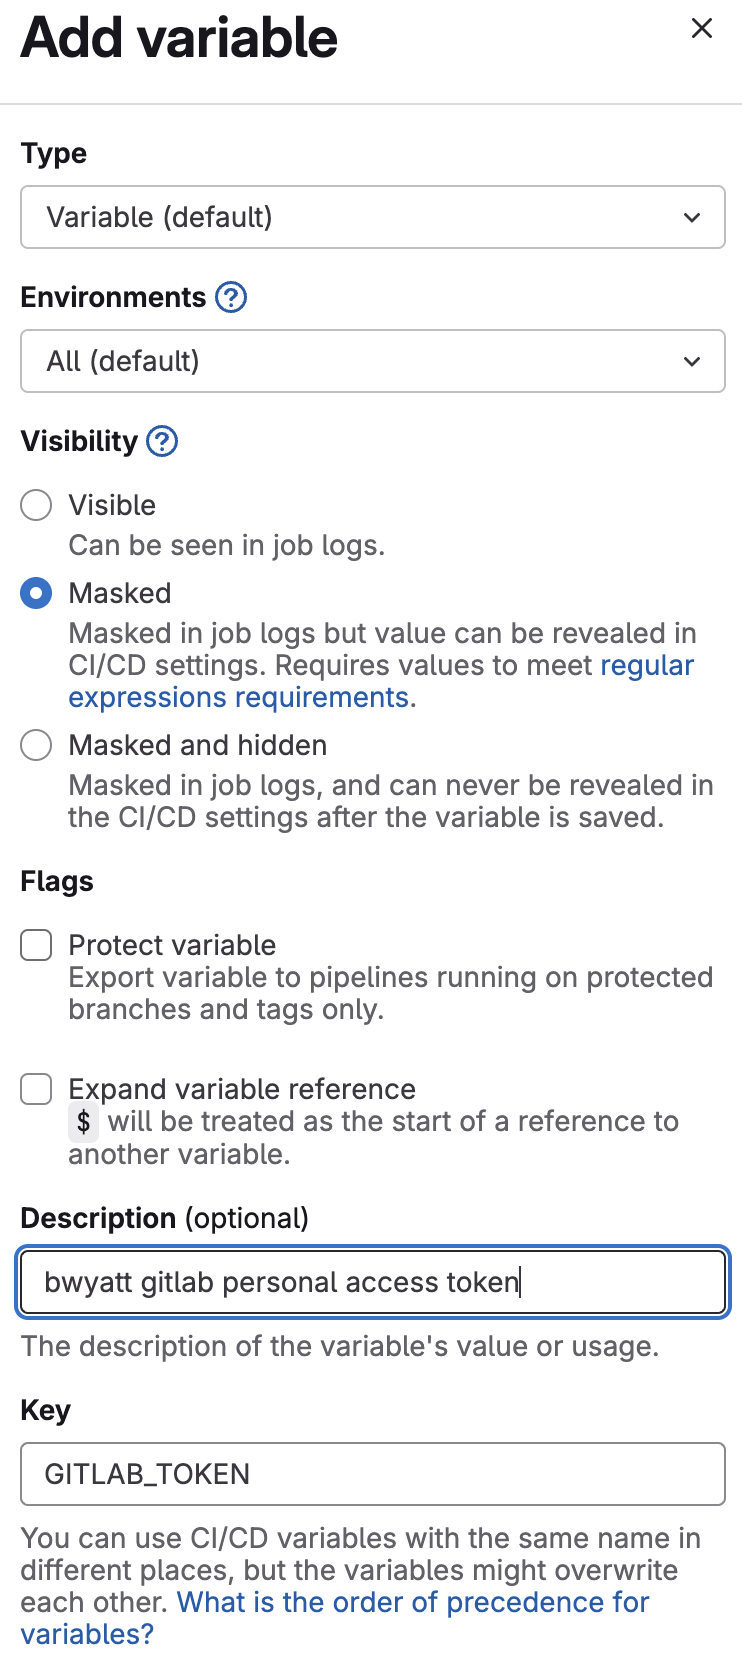Enable the Protect variable checkbox
The height and width of the screenshot is (1674, 742).
(x=36, y=945)
